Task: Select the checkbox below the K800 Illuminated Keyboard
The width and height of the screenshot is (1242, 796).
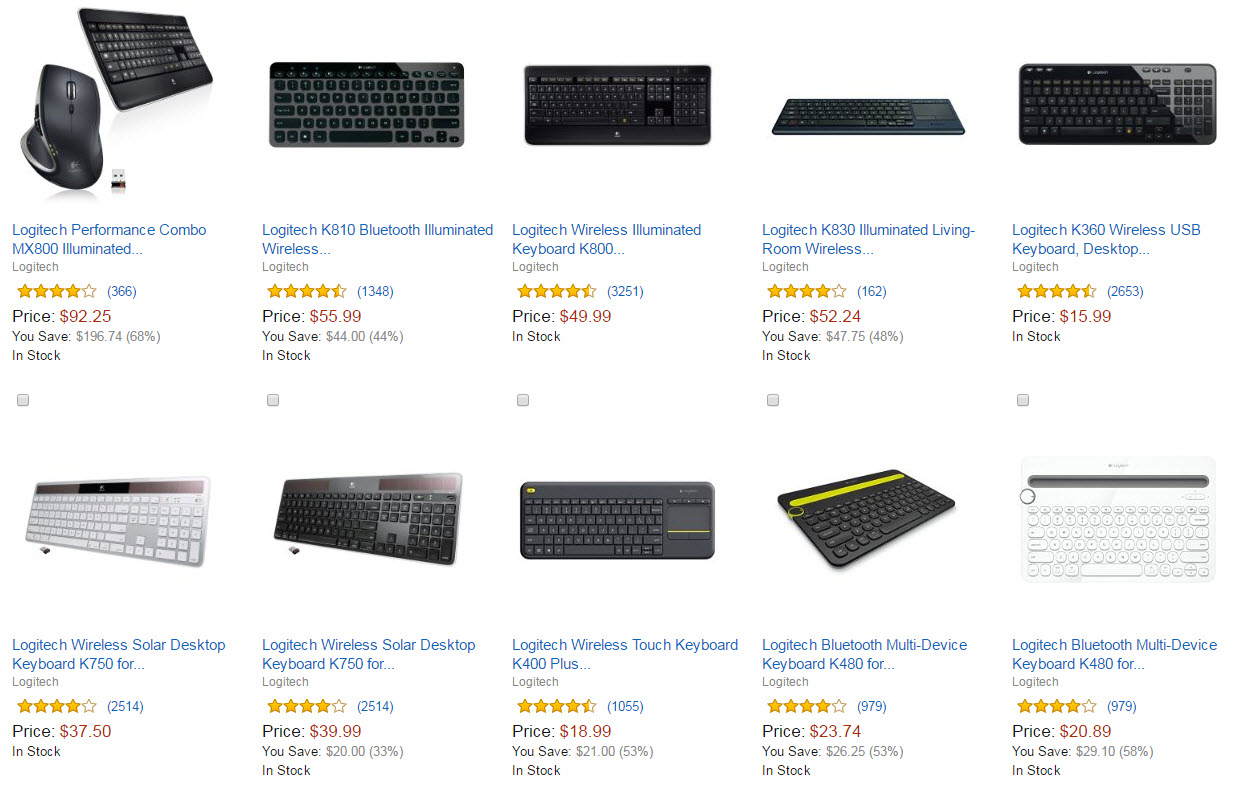Action: coord(523,400)
